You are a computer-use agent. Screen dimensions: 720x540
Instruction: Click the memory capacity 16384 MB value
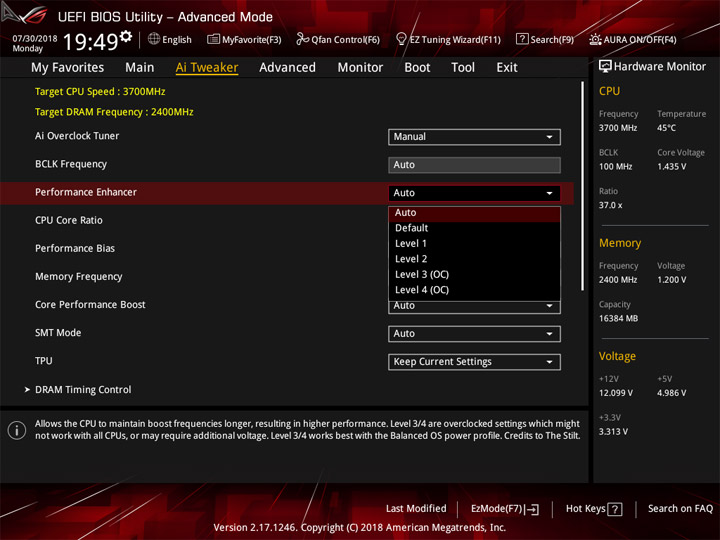tap(619, 319)
